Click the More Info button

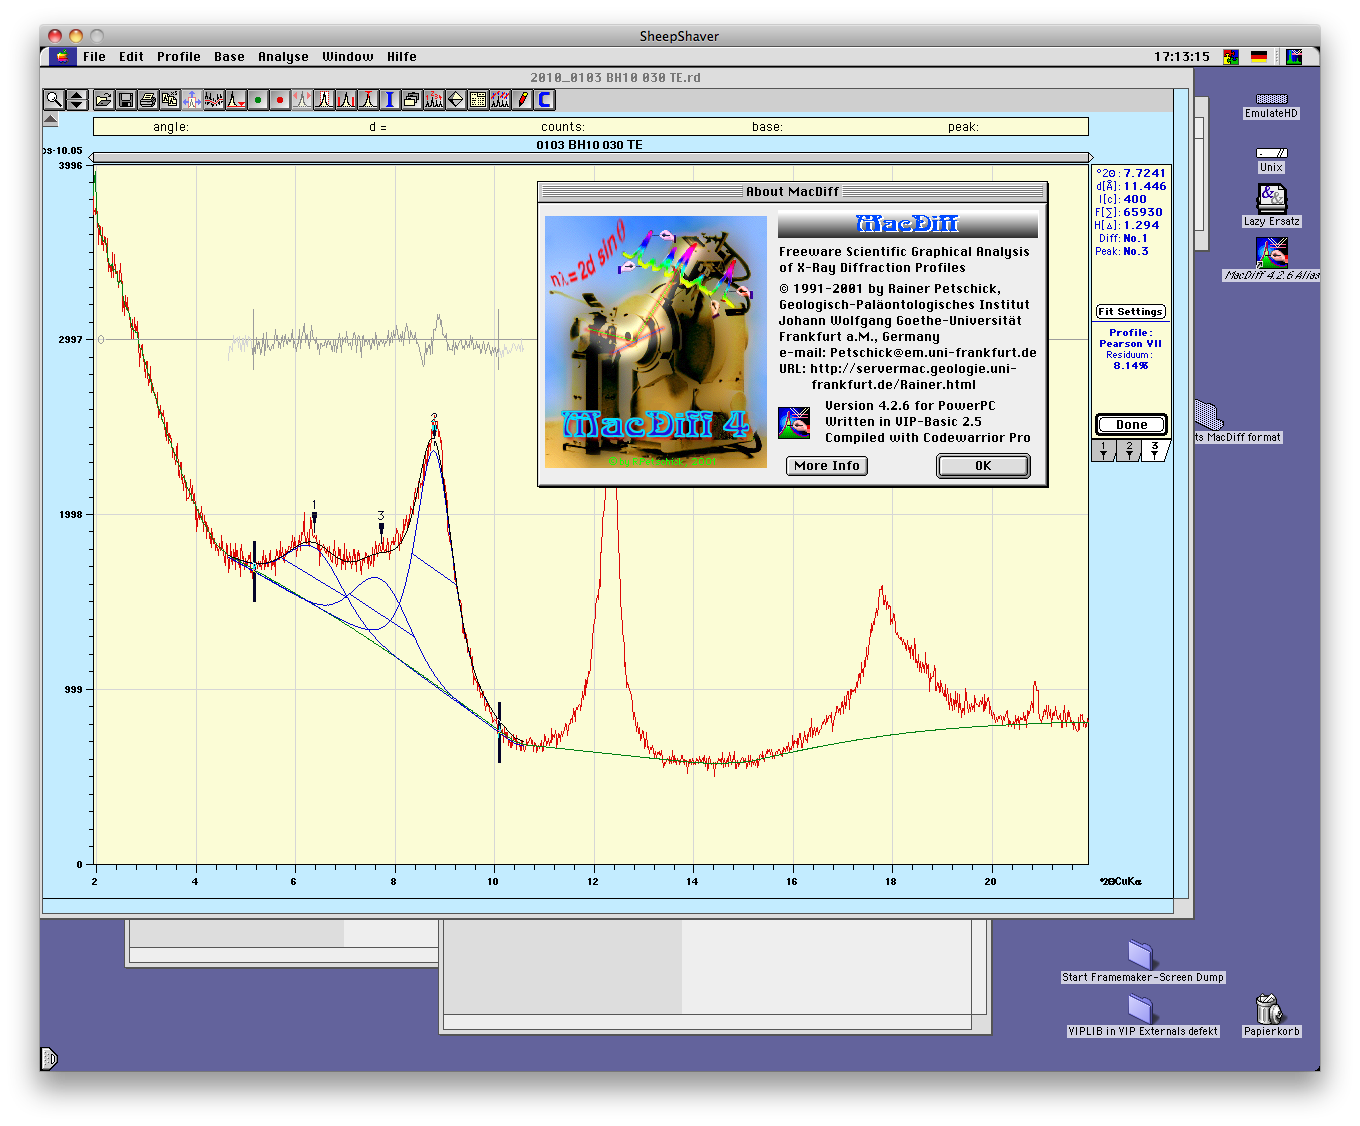point(826,466)
